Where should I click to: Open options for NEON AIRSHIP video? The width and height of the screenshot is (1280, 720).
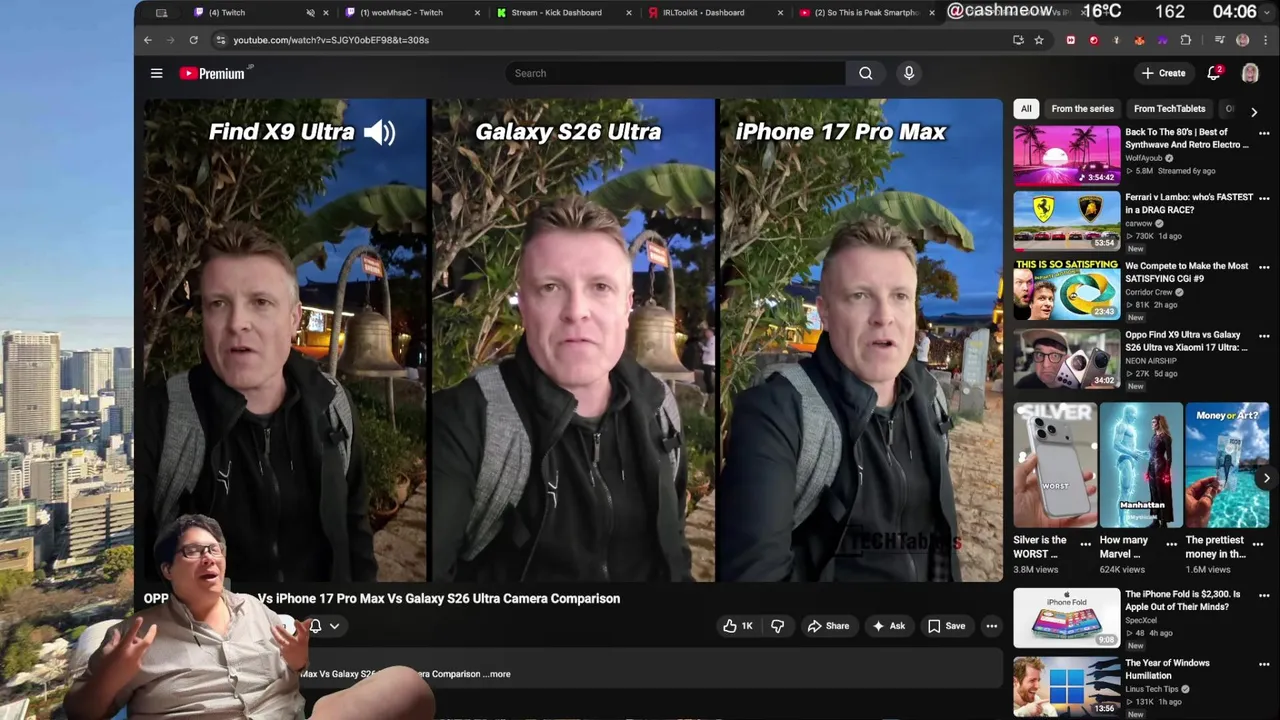click(1264, 336)
